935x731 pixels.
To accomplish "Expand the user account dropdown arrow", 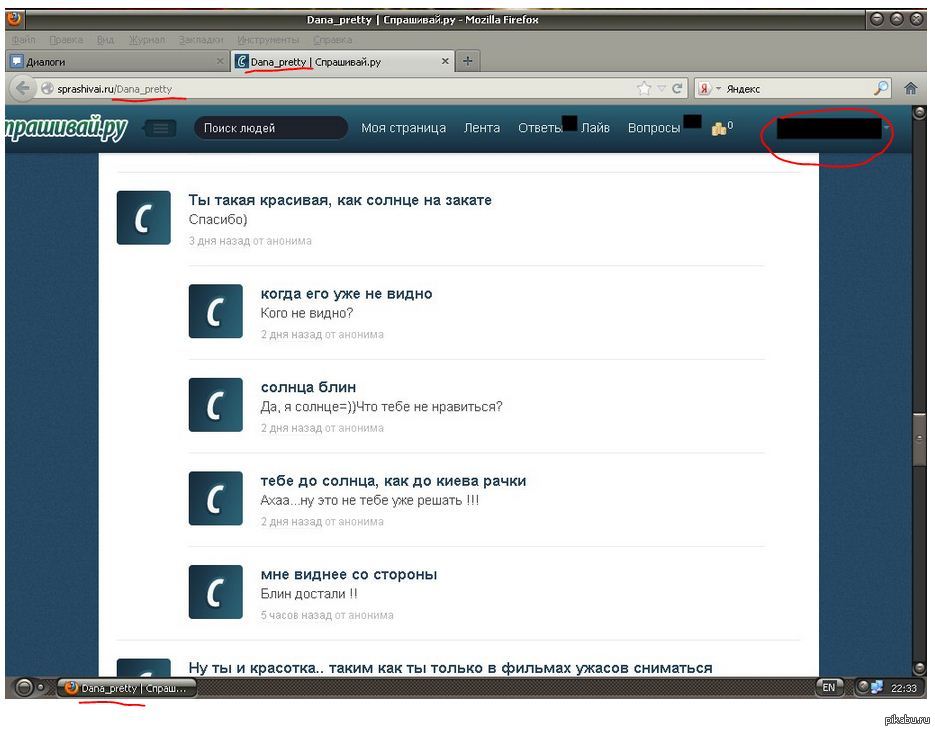I will [887, 128].
